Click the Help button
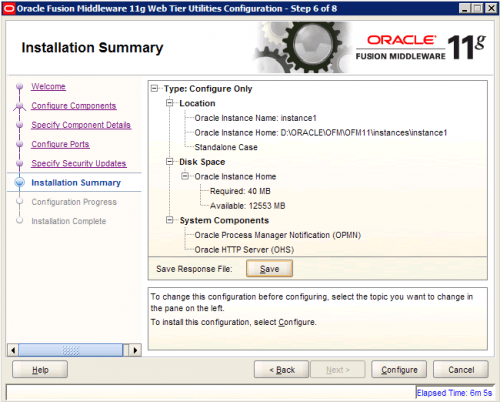The image size is (500, 402). click(x=40, y=370)
